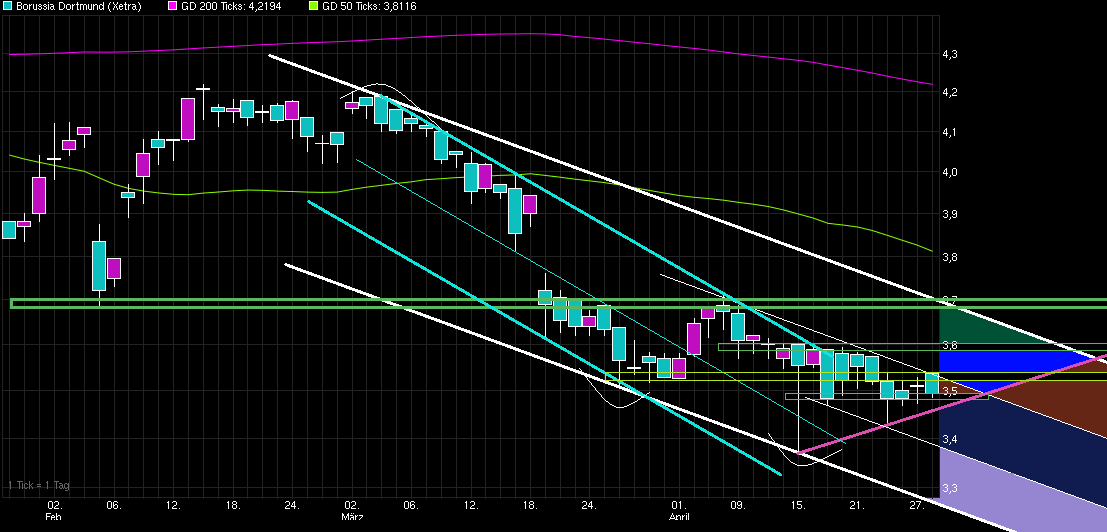Click the green GD 50 legend swatch

click(314, 6)
